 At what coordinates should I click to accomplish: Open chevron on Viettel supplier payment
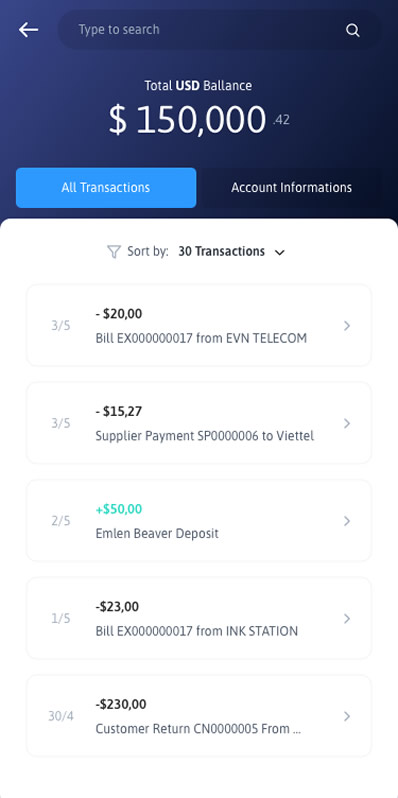click(x=347, y=423)
